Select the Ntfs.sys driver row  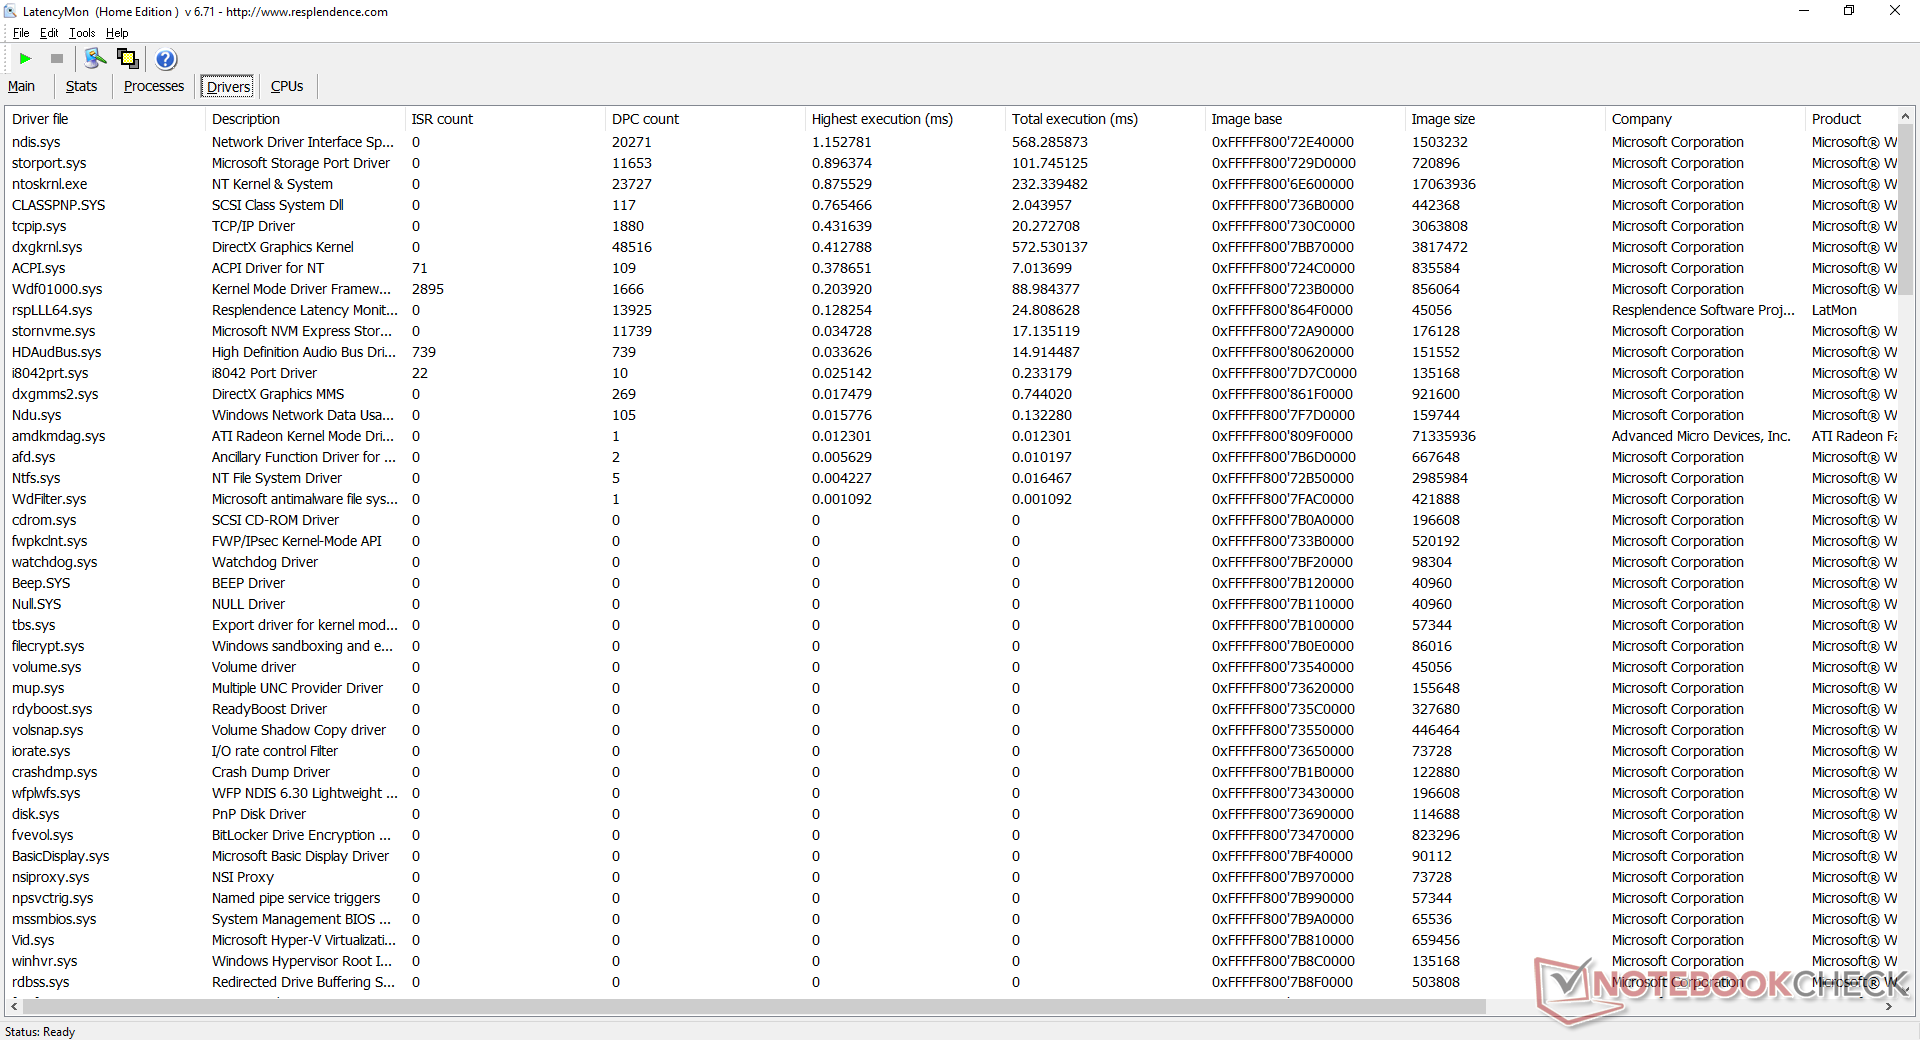pos(951,478)
